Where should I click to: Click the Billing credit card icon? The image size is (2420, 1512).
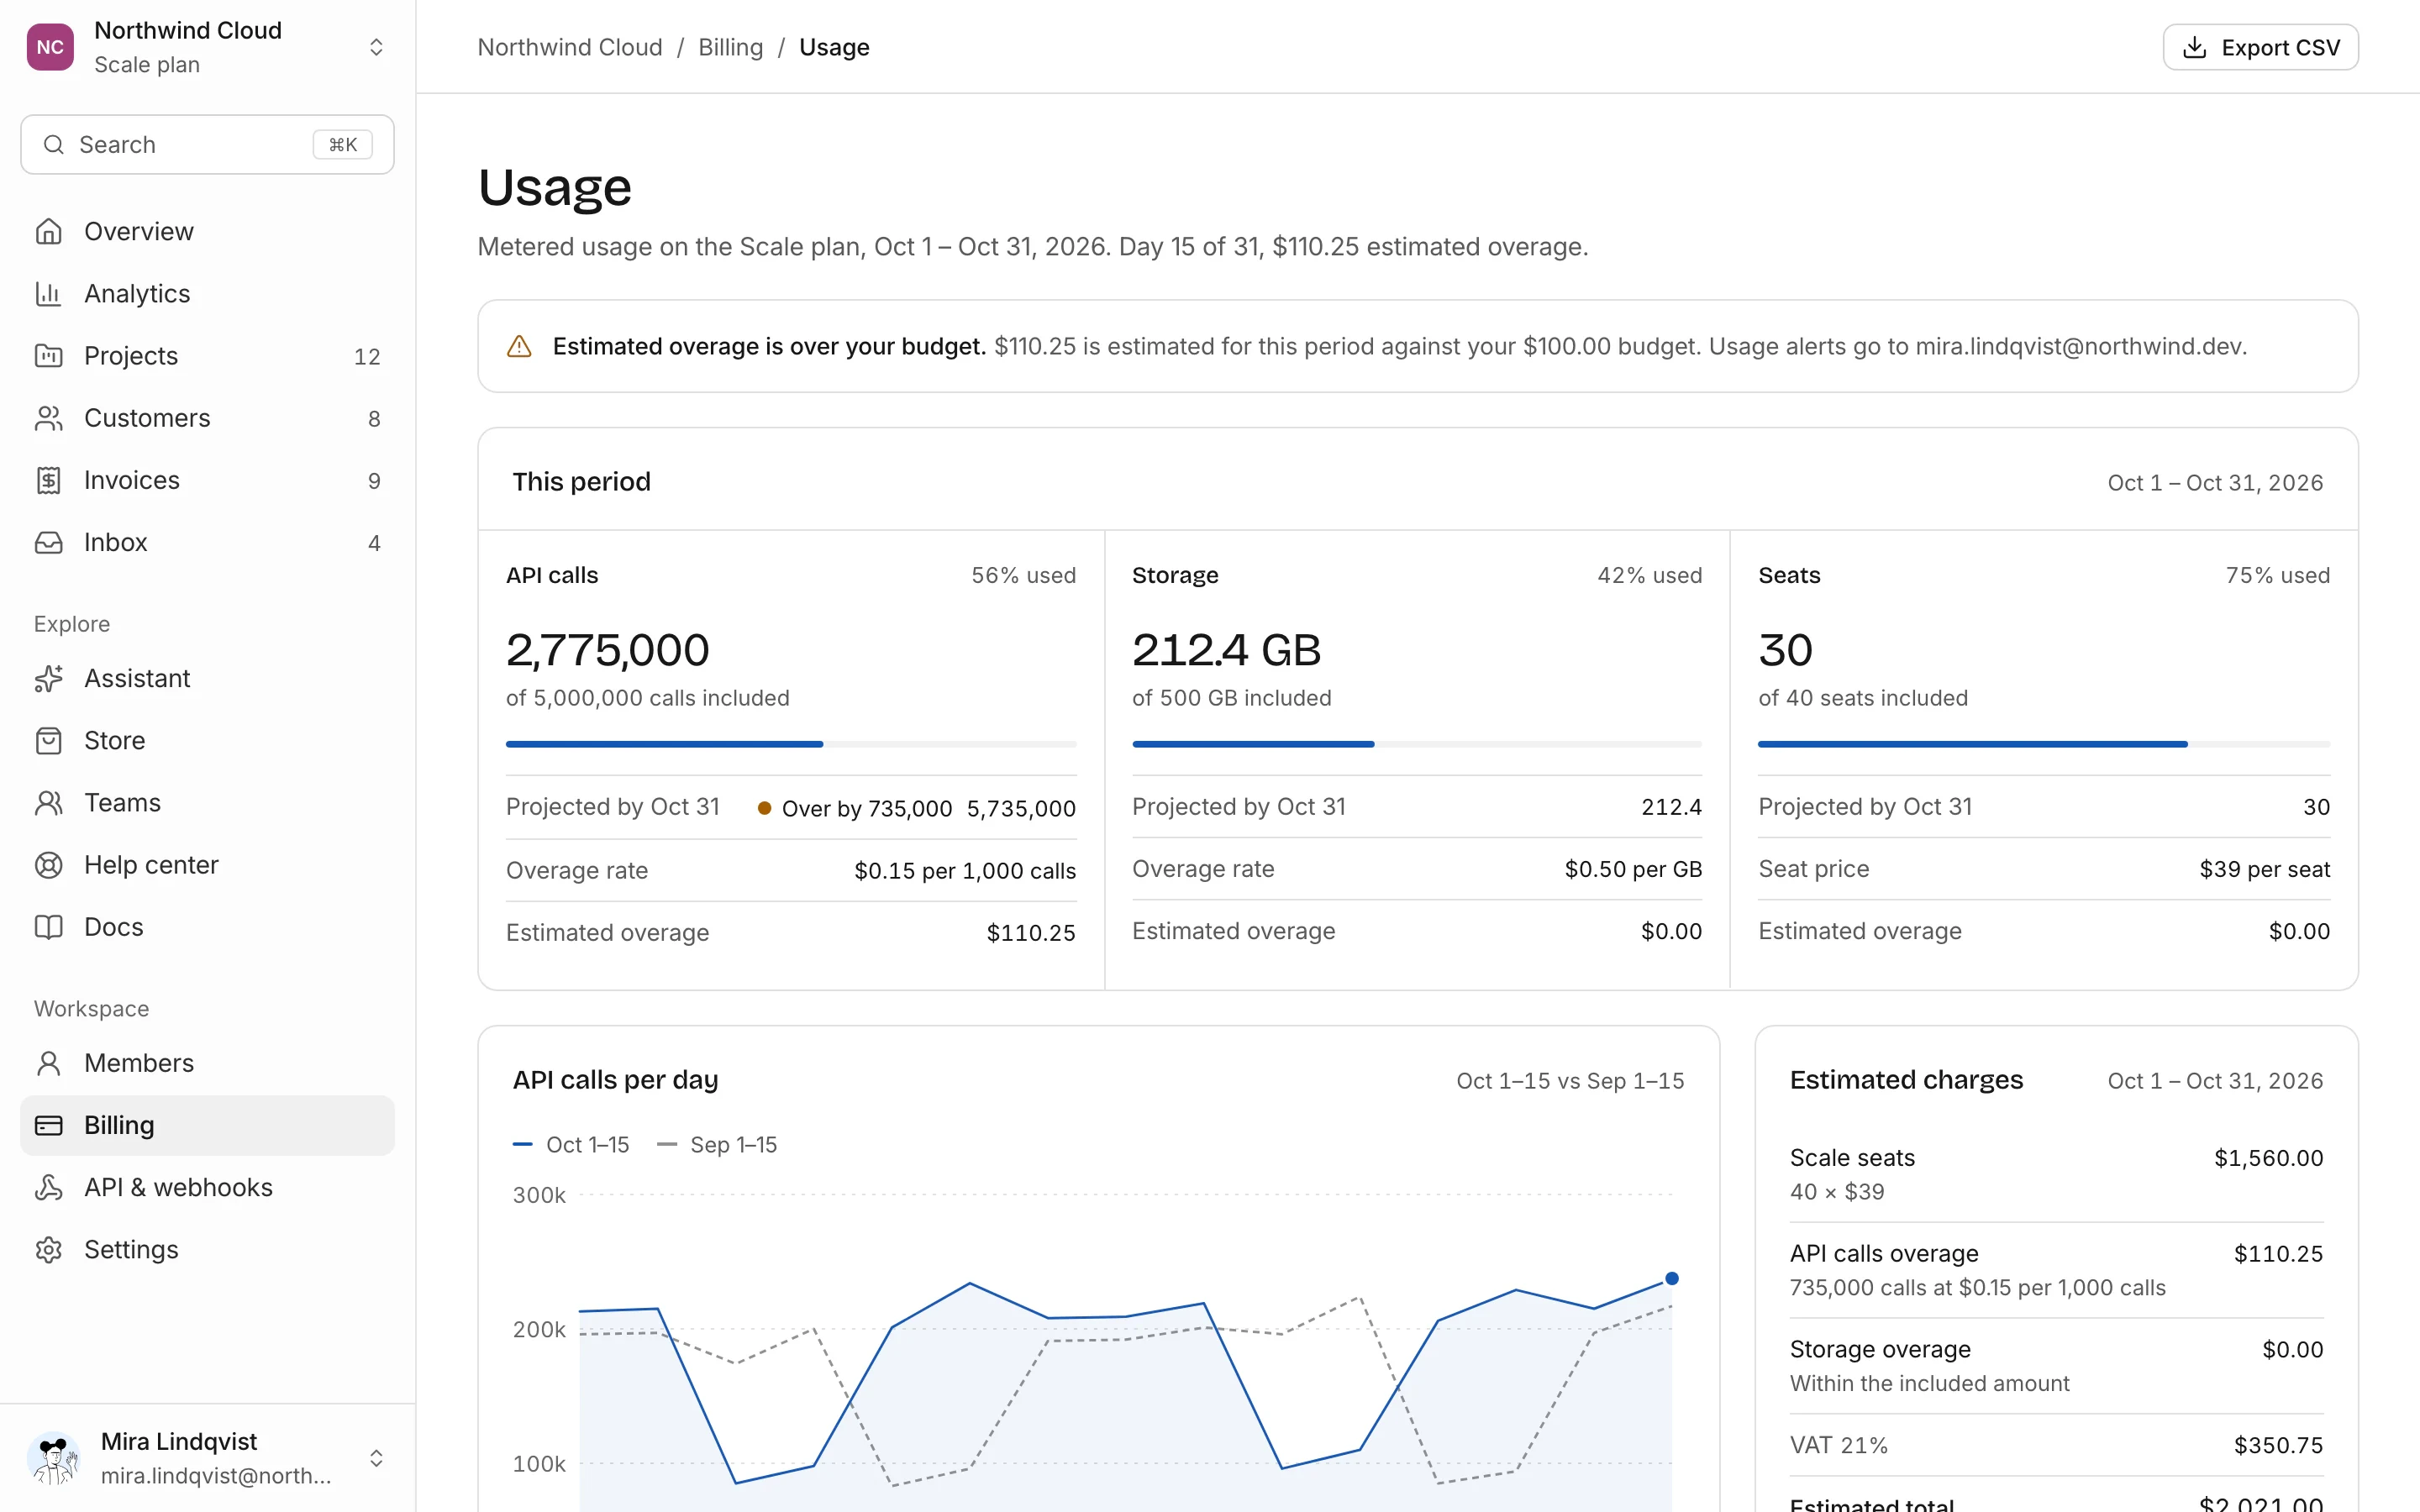[x=49, y=1125]
